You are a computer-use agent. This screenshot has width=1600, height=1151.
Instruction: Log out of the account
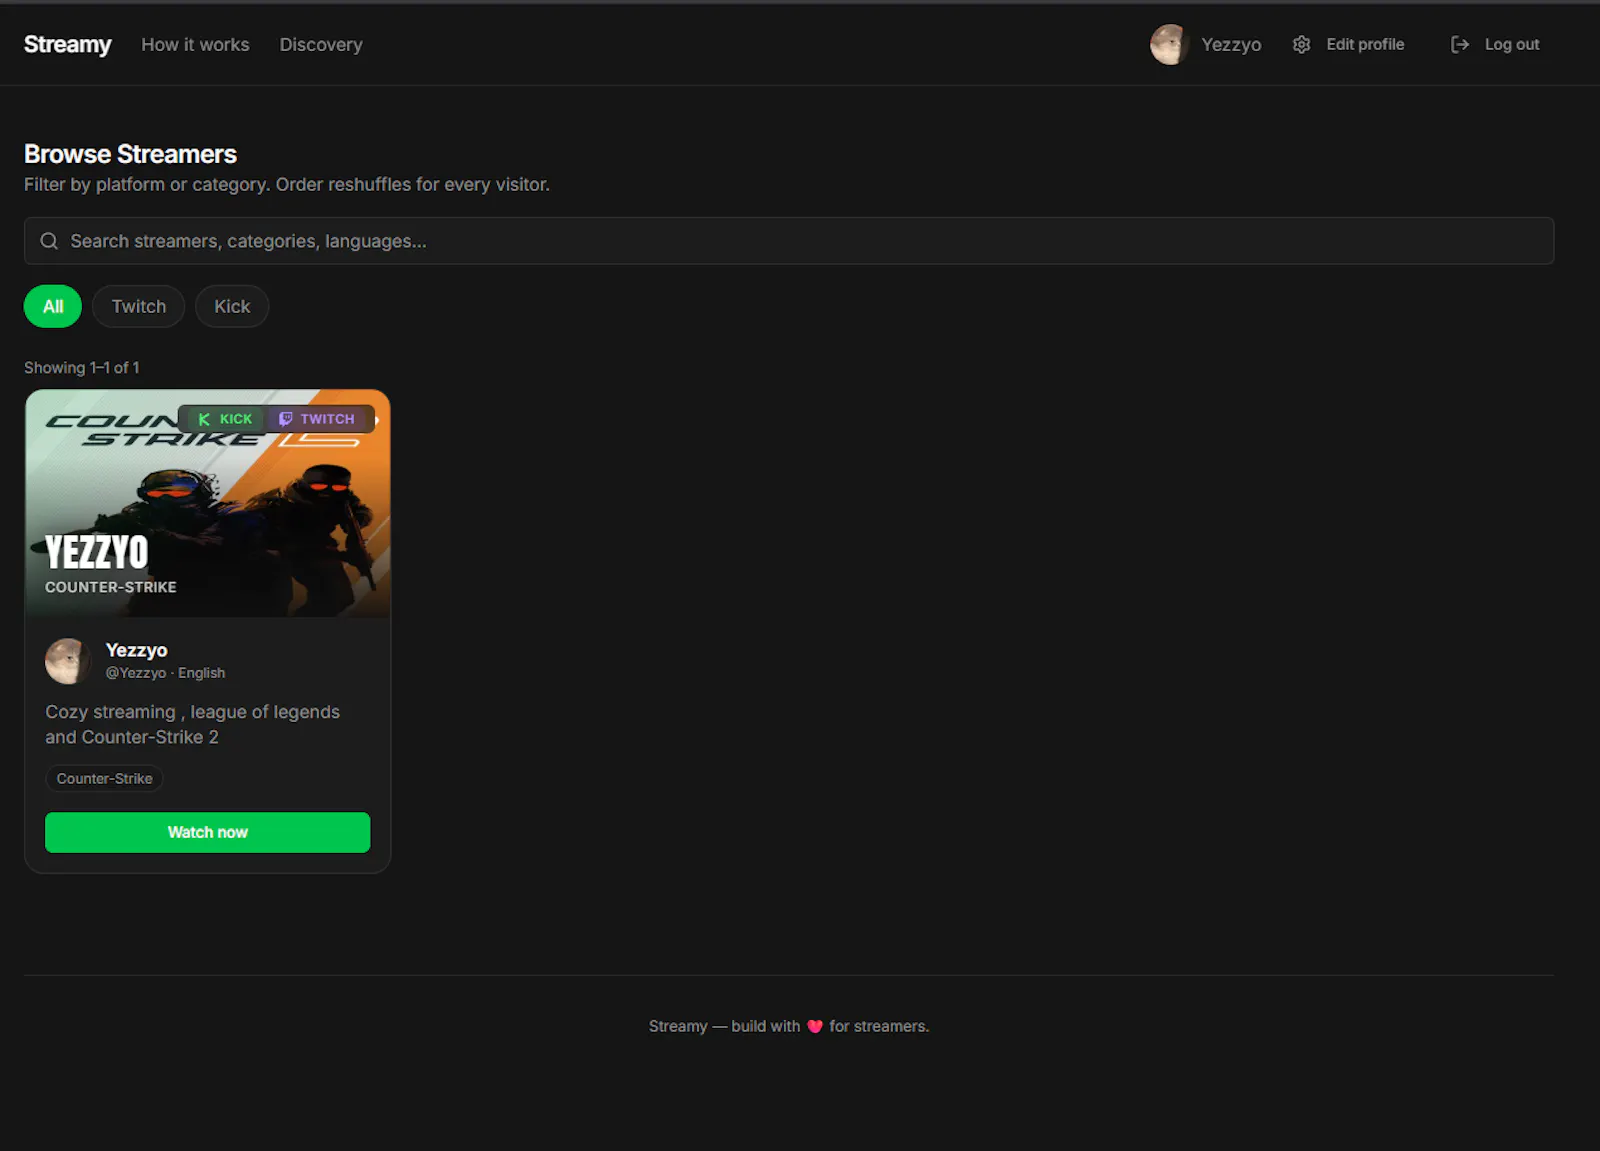pyautogui.click(x=1511, y=44)
